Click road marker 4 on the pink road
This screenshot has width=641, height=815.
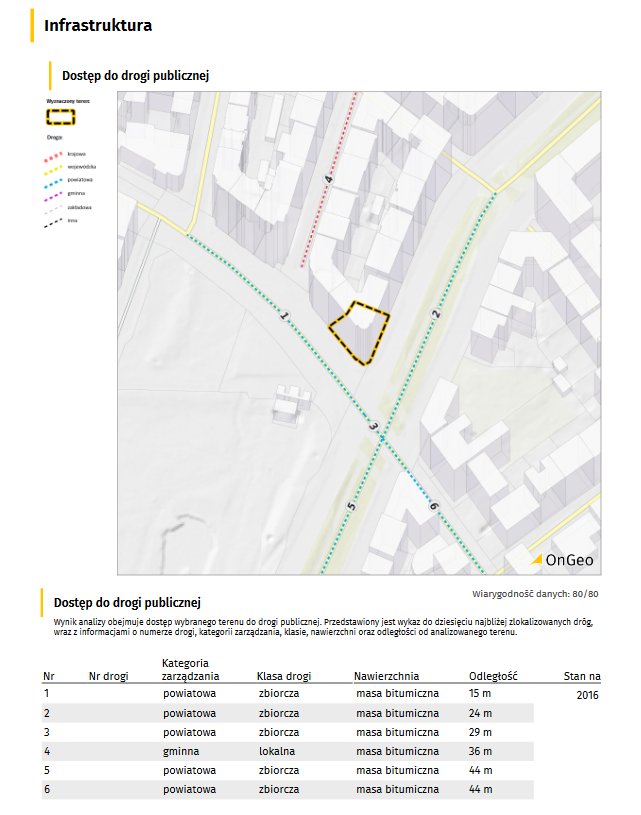[328, 180]
